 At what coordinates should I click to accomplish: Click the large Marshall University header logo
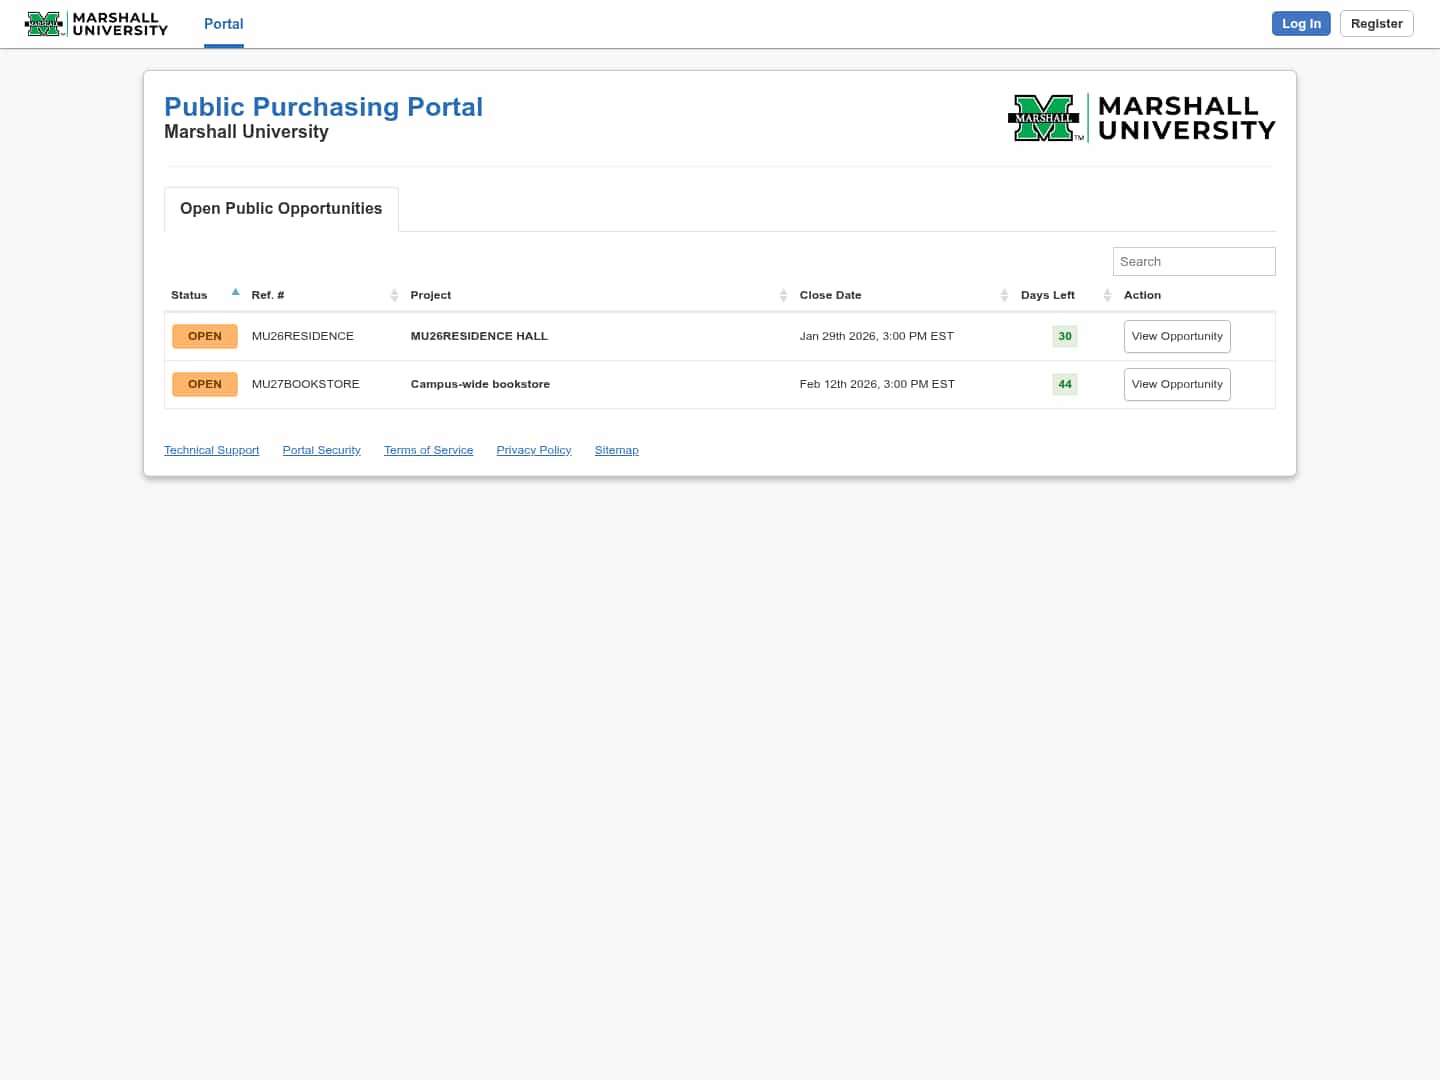(x=1141, y=118)
